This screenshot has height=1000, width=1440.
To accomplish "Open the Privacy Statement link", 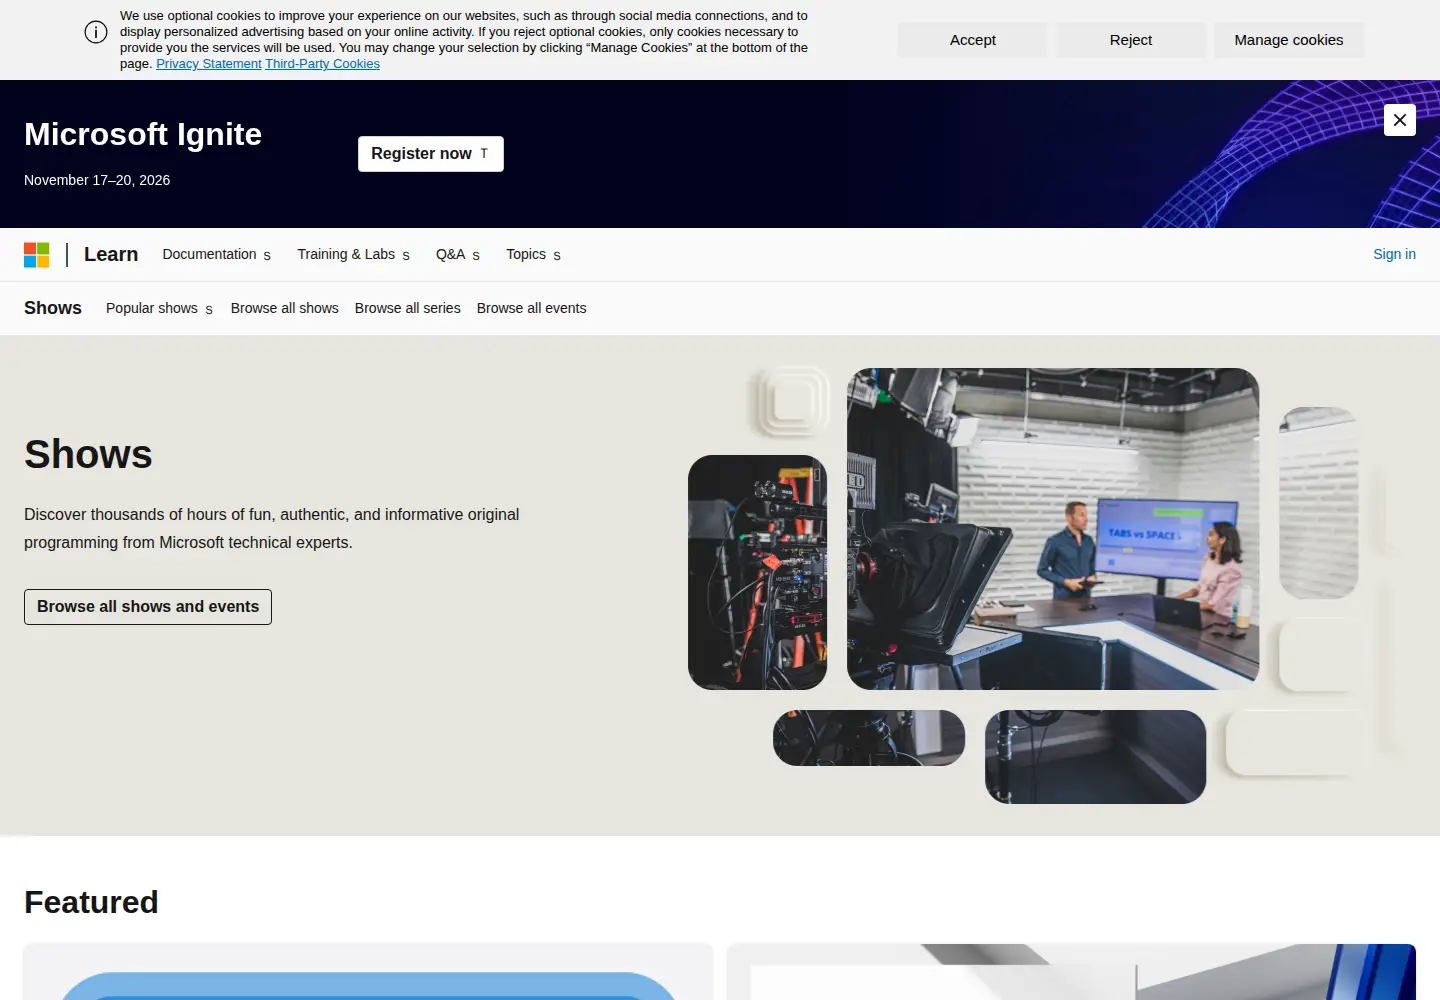I will pos(209,64).
